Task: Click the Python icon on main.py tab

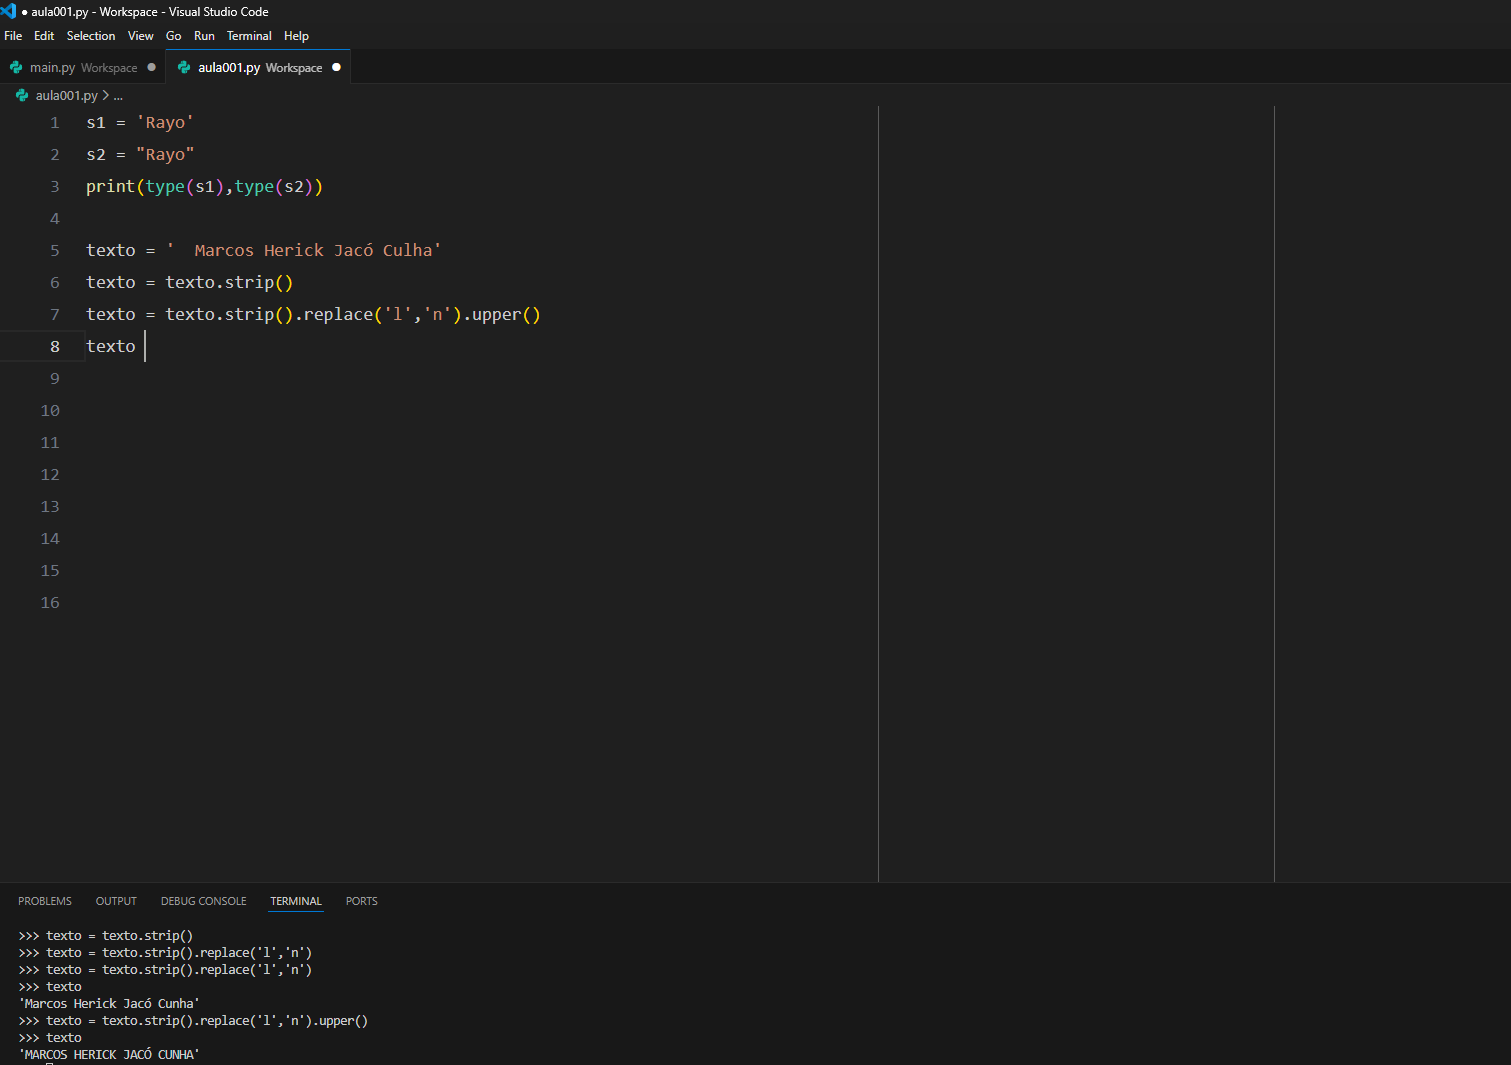Action: tap(16, 68)
